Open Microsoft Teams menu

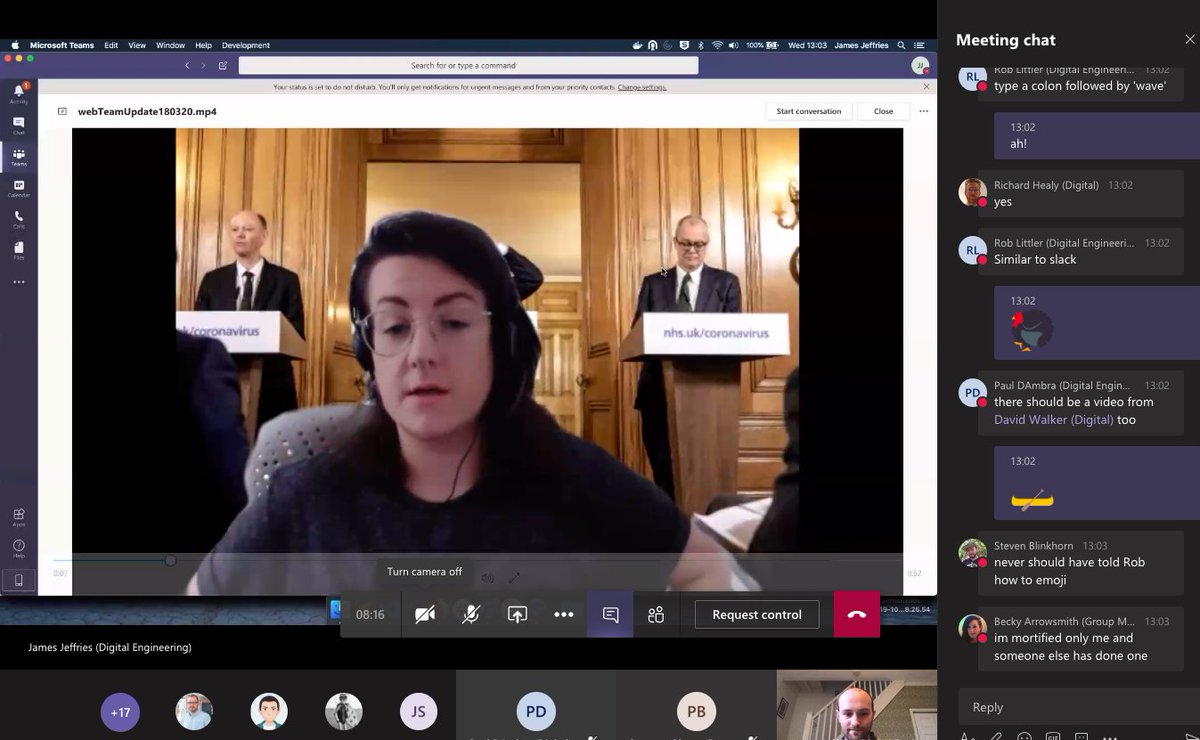pyautogui.click(x=62, y=45)
